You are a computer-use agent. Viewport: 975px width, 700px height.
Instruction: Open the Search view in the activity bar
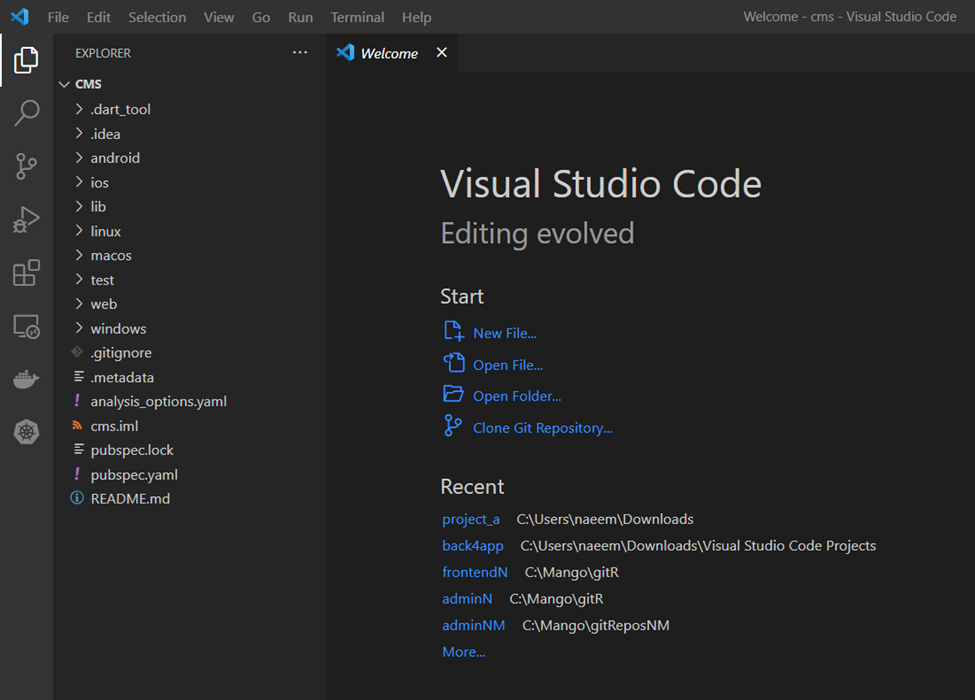coord(26,113)
